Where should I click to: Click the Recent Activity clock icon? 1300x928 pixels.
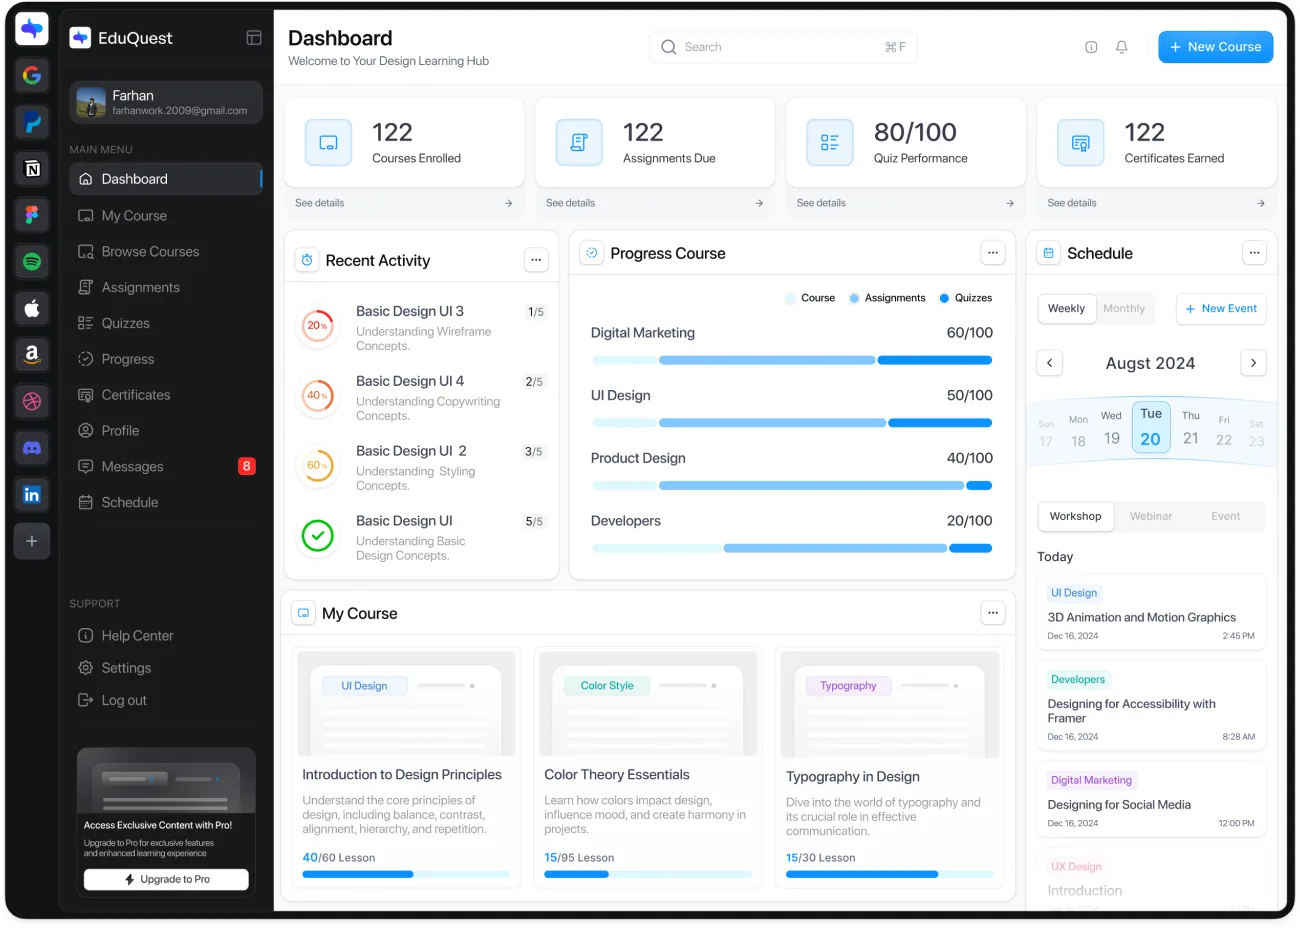307,260
